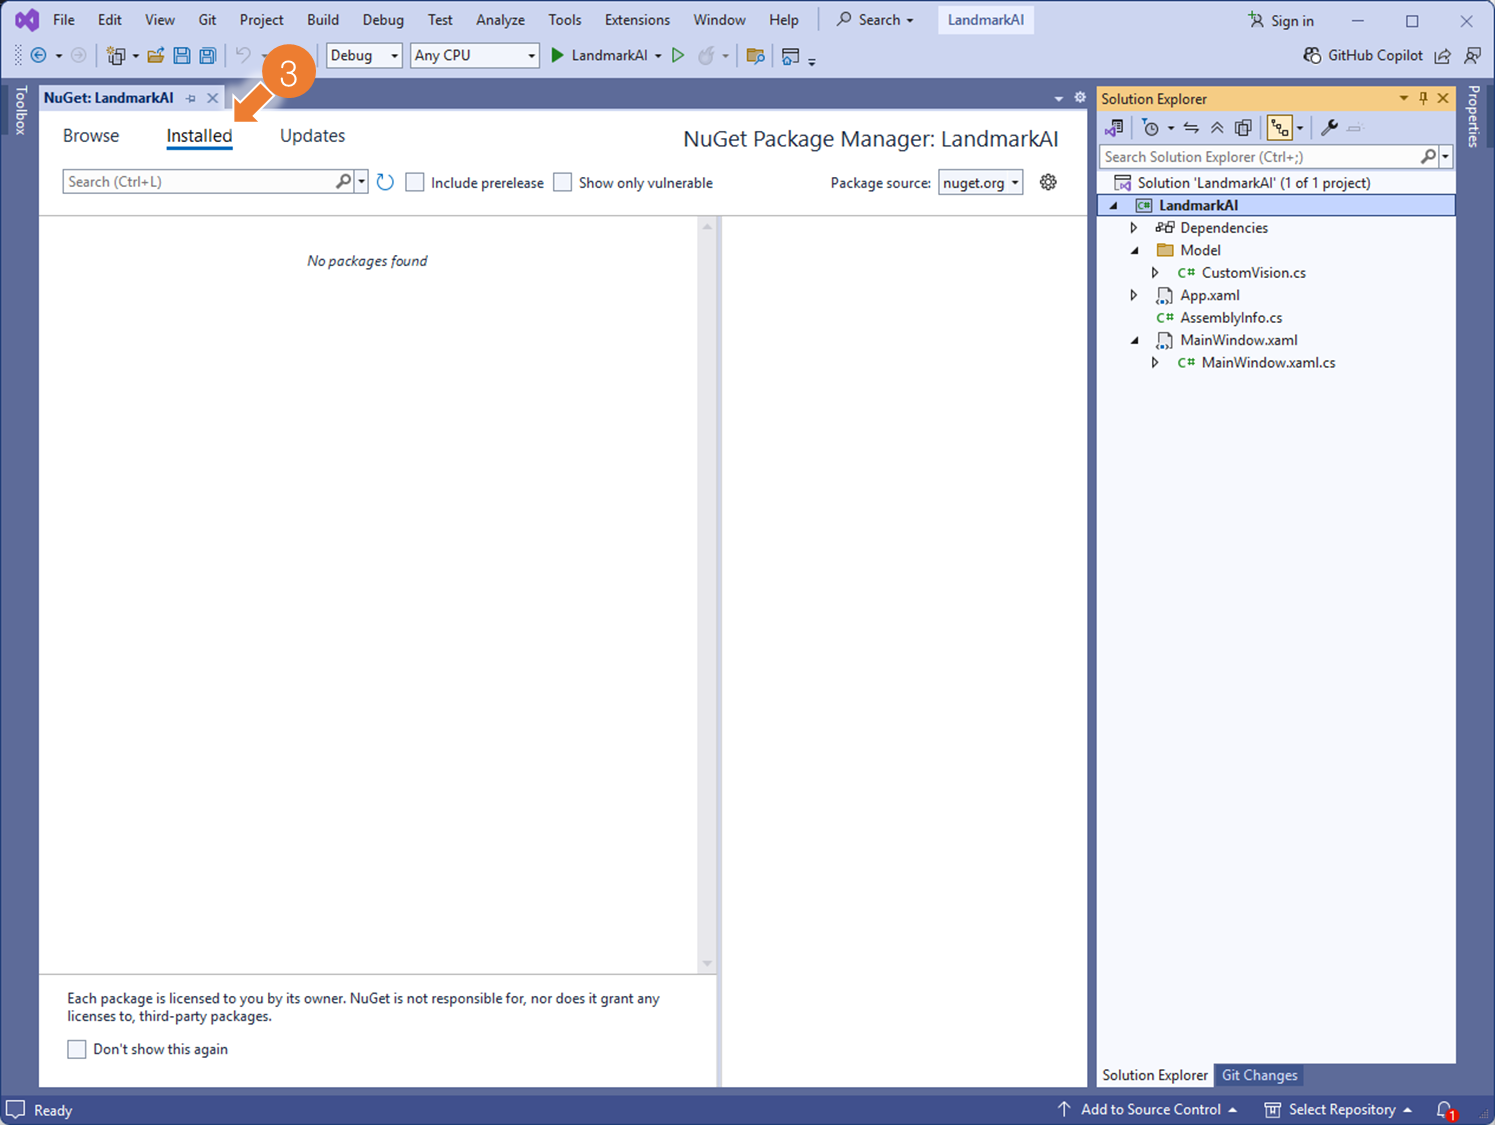The image size is (1495, 1125).
Task: Open LandmarkAI startup target dropdown arrow
Action: point(658,56)
